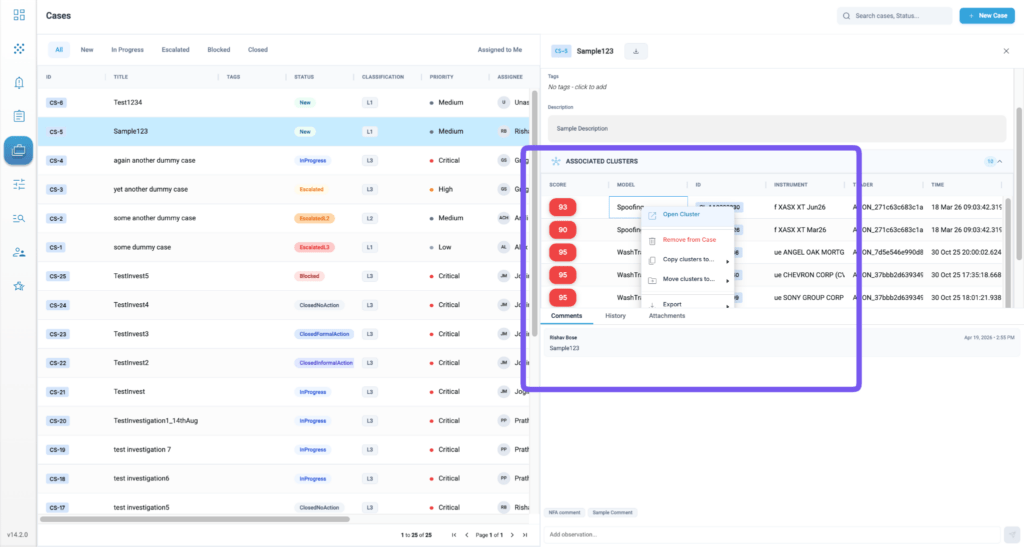The image size is (1024, 547).
Task: Click the send observation arrow icon
Action: click(x=1012, y=534)
